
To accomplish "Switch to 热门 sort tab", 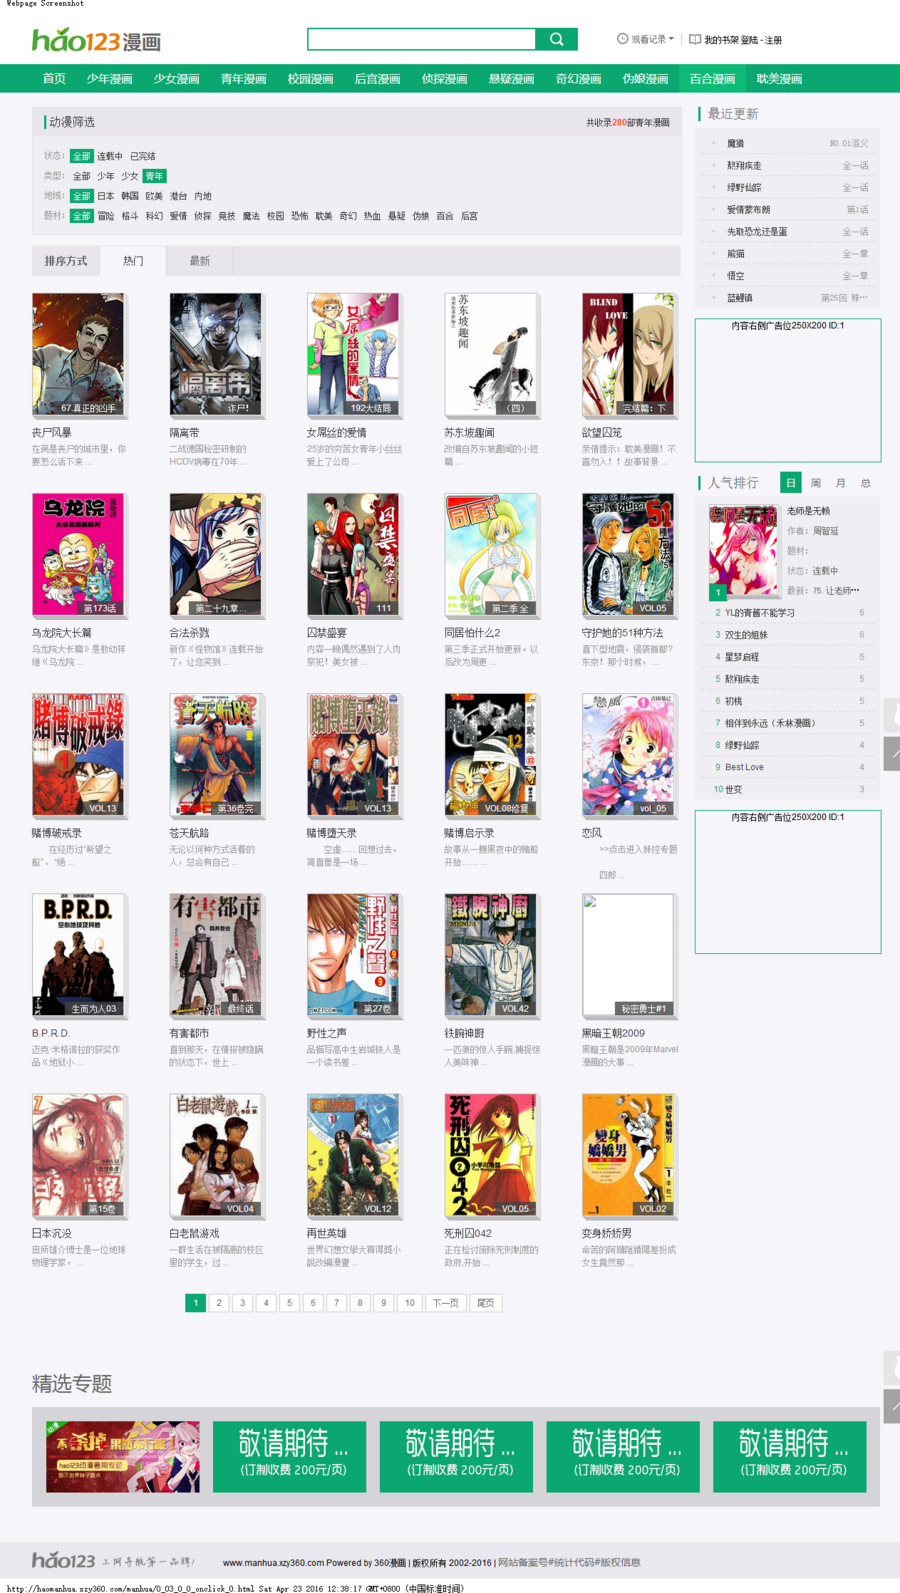I will click(133, 261).
